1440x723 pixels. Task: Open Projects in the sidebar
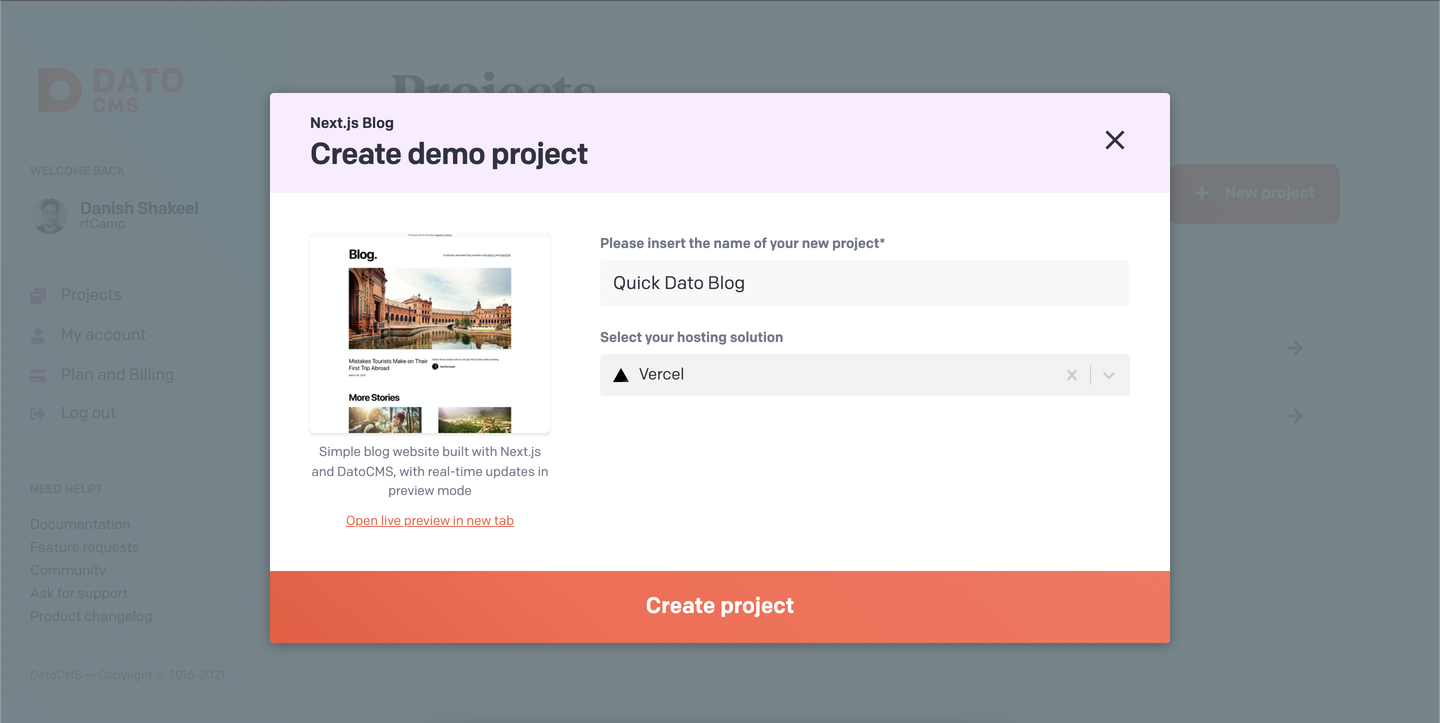coord(91,295)
